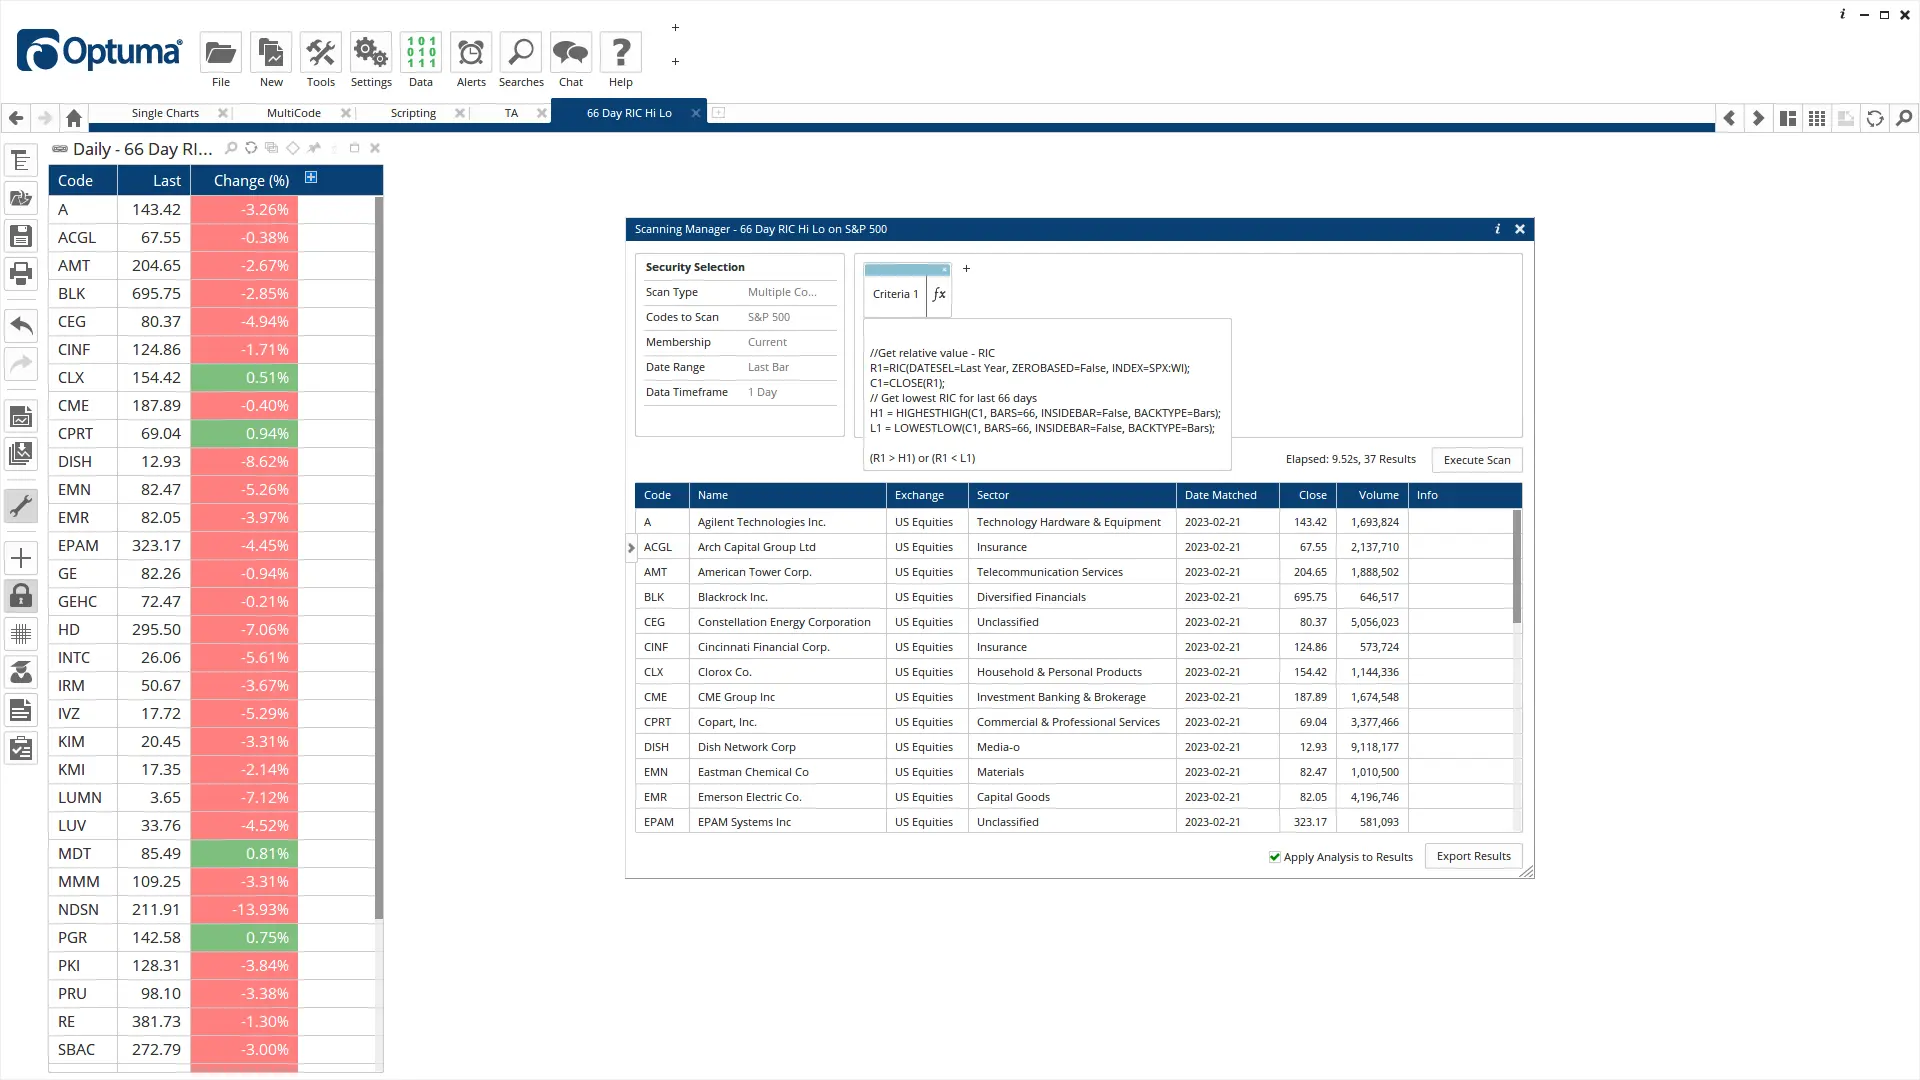
Task: Go back with the left arrow
Action: [x=16, y=118]
